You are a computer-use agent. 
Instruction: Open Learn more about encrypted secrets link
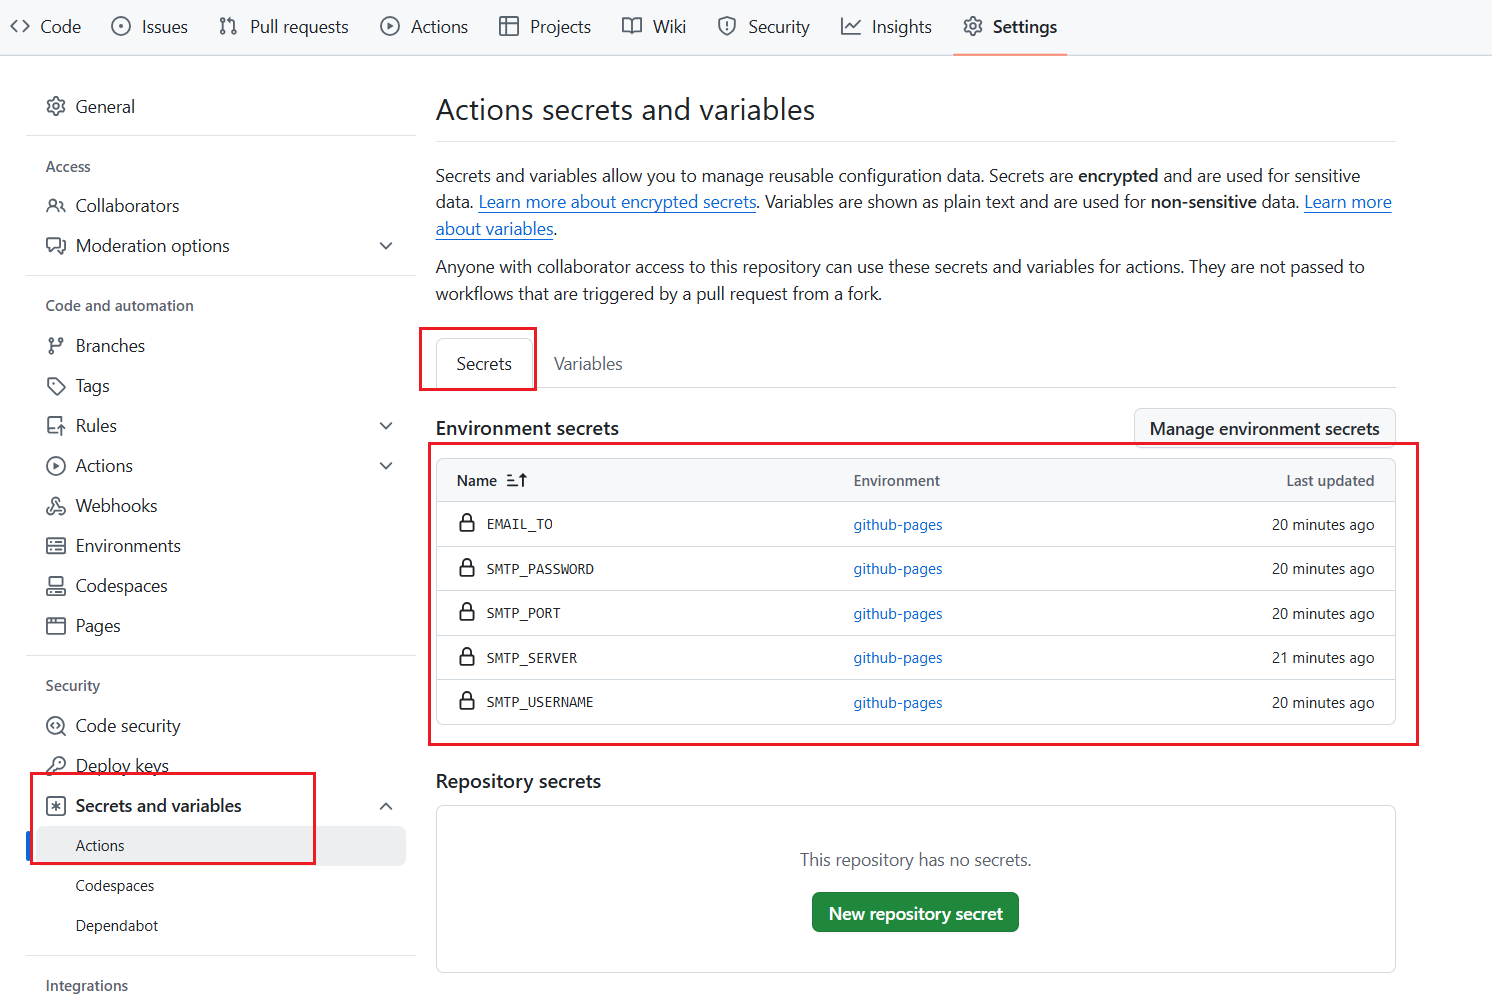click(x=617, y=202)
